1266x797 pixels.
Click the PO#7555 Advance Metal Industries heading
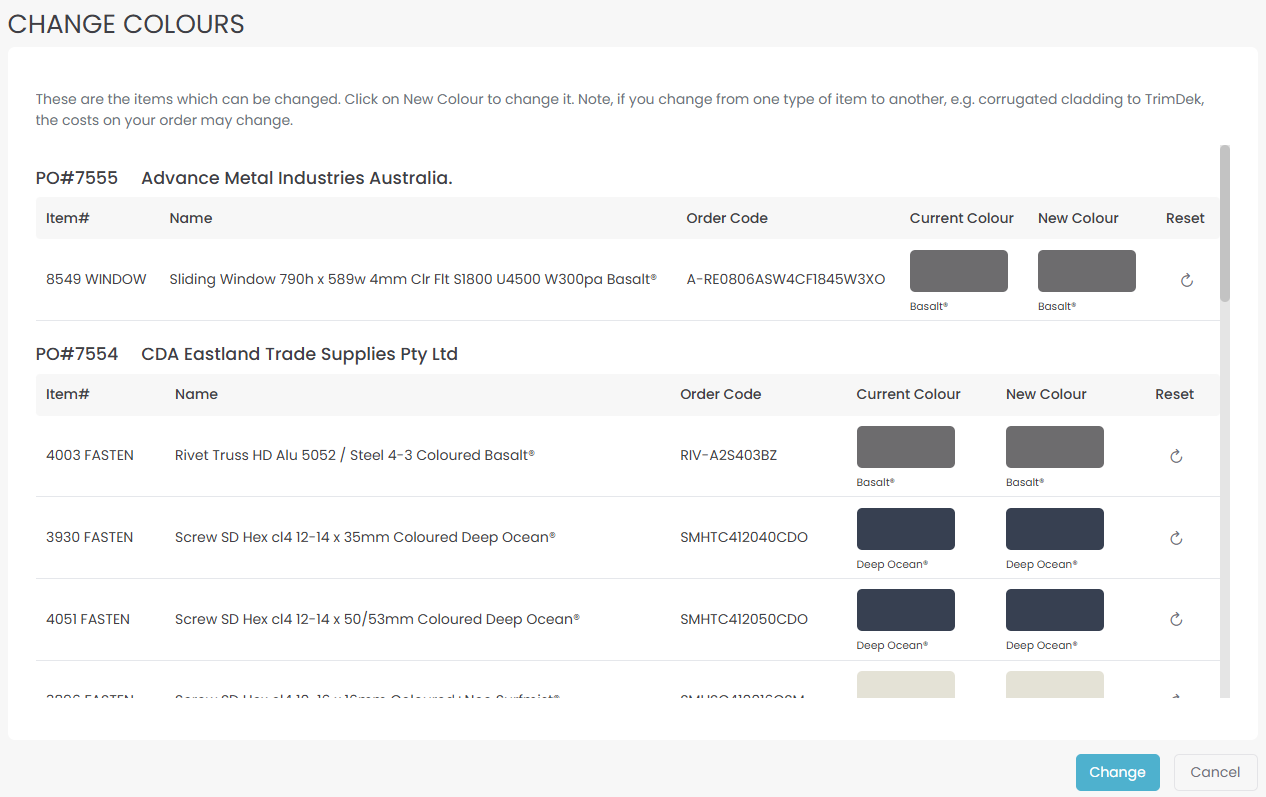tap(244, 178)
